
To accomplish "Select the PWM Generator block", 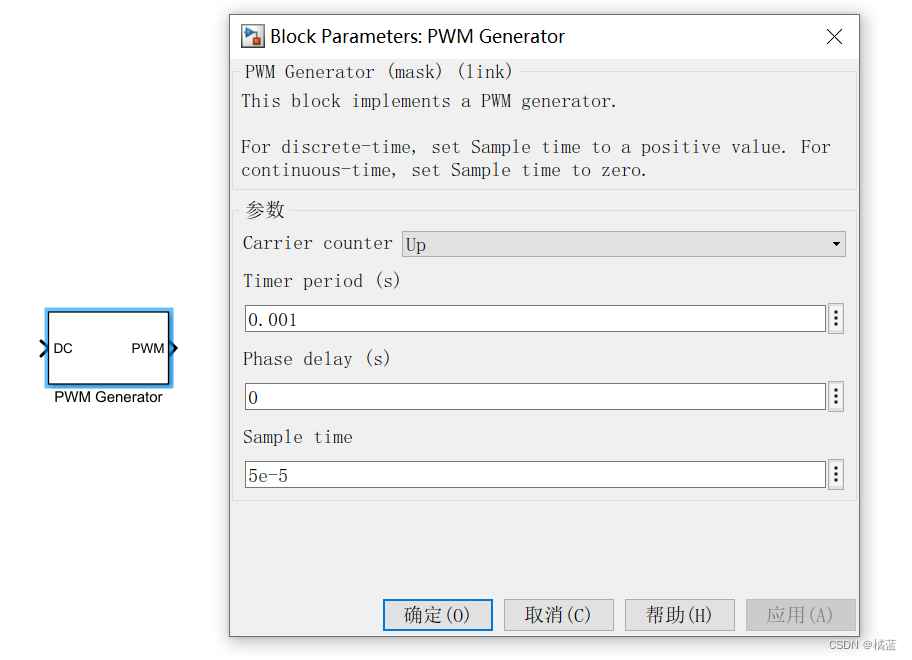I will 109,348.
